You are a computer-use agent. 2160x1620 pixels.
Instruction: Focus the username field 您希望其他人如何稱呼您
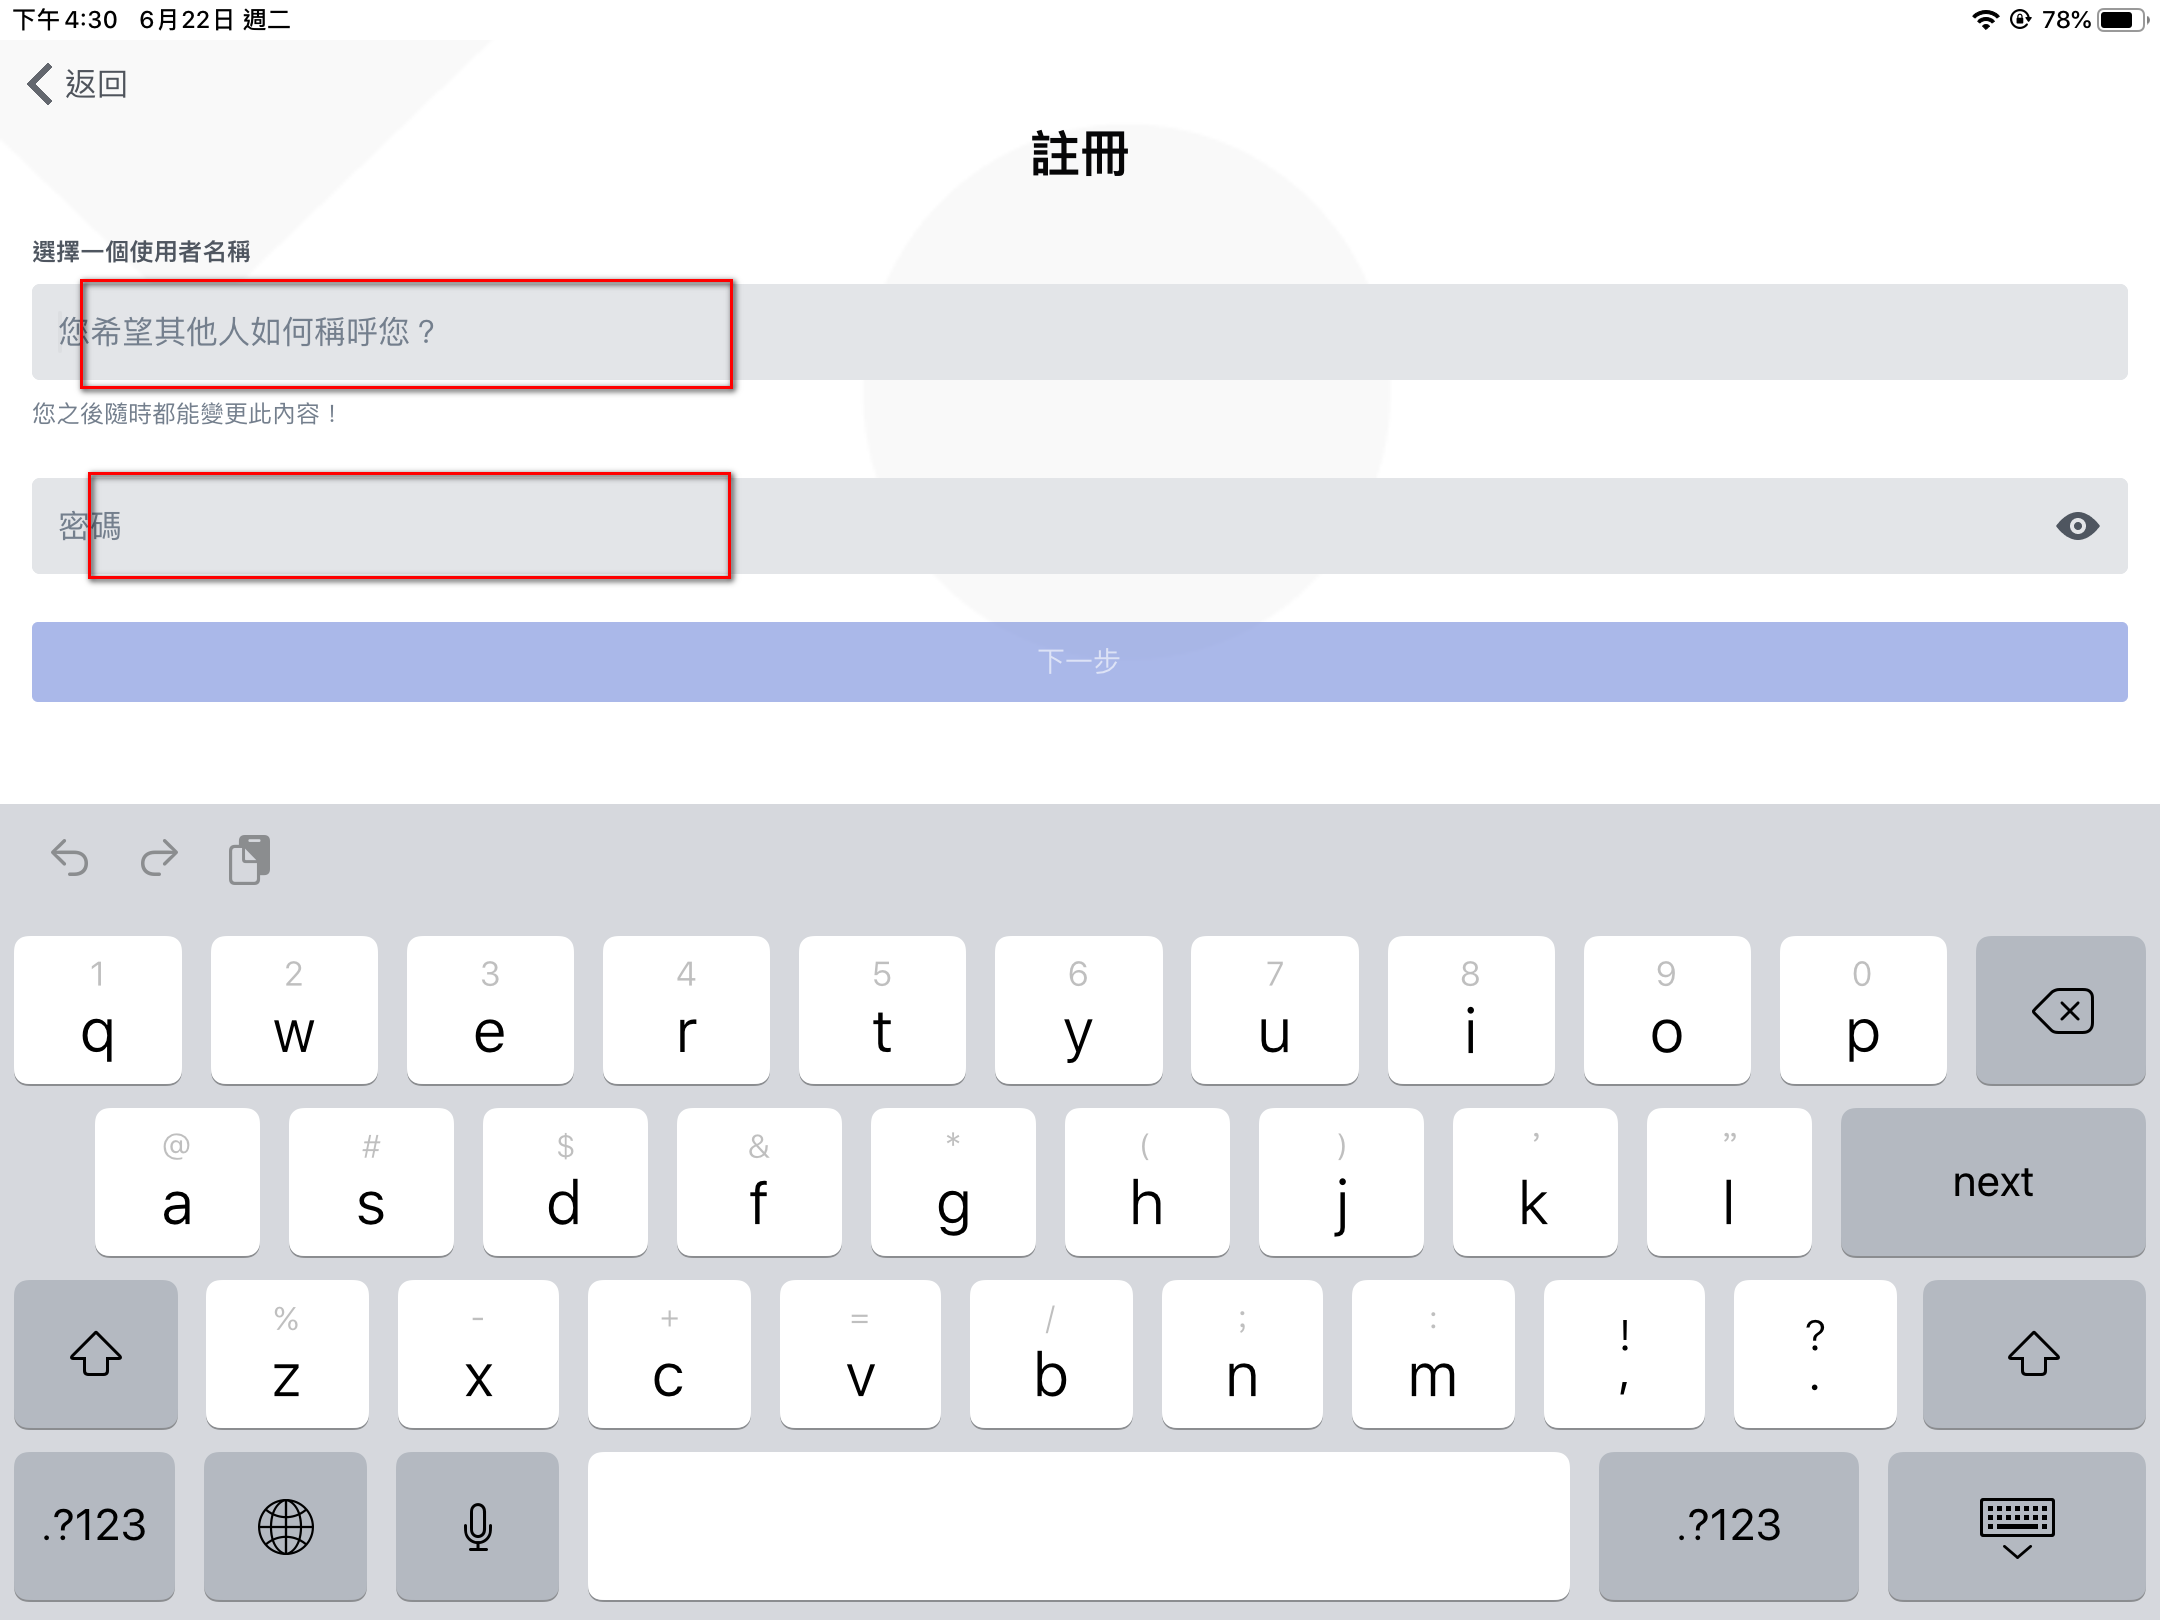[1079, 332]
